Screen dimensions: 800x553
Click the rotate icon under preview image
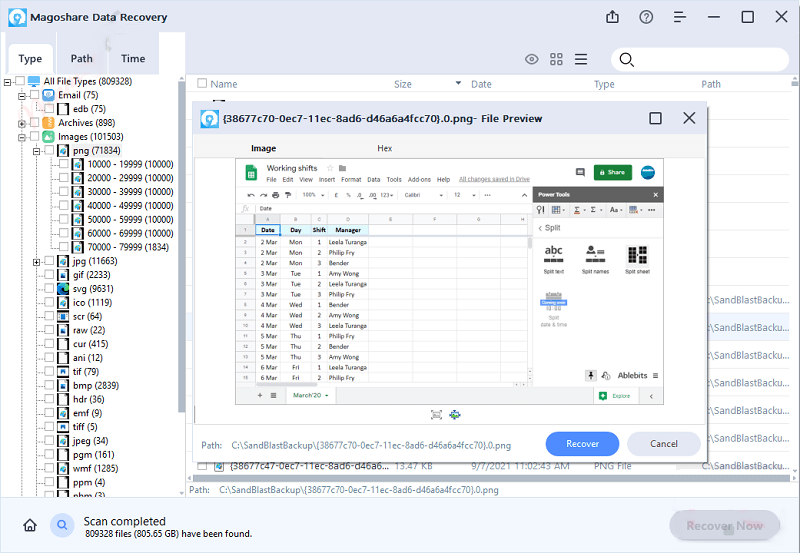pos(455,415)
